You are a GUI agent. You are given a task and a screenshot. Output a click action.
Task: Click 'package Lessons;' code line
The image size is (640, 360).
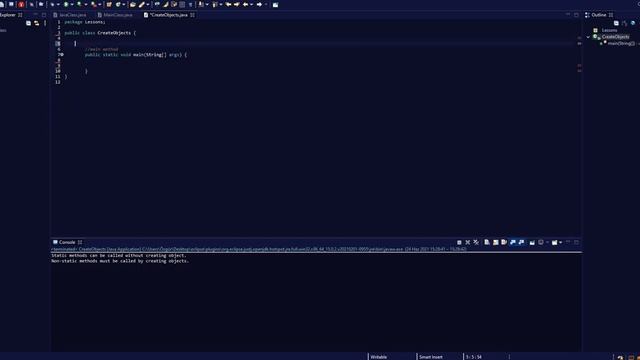point(85,22)
